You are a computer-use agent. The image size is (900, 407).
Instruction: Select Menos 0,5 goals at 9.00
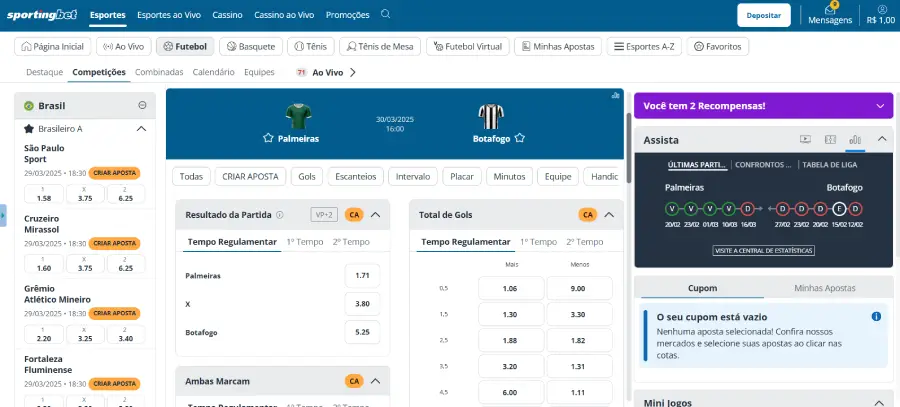tap(579, 288)
